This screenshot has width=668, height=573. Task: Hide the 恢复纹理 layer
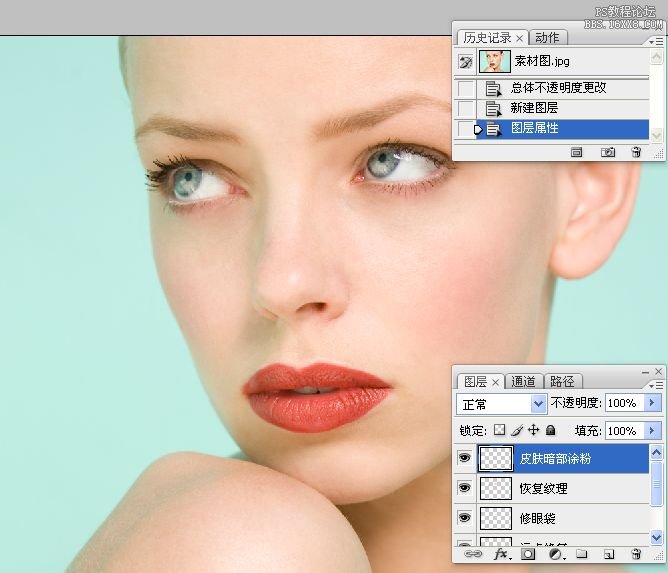click(464, 488)
